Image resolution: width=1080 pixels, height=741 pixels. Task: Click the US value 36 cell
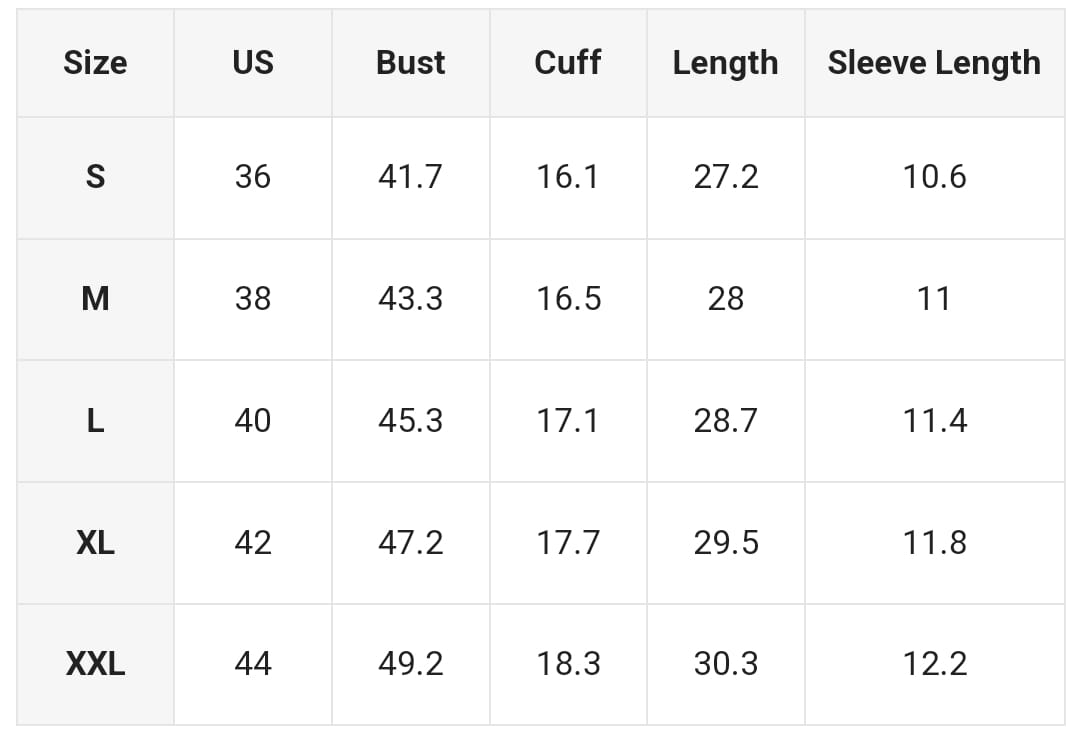coord(252,177)
